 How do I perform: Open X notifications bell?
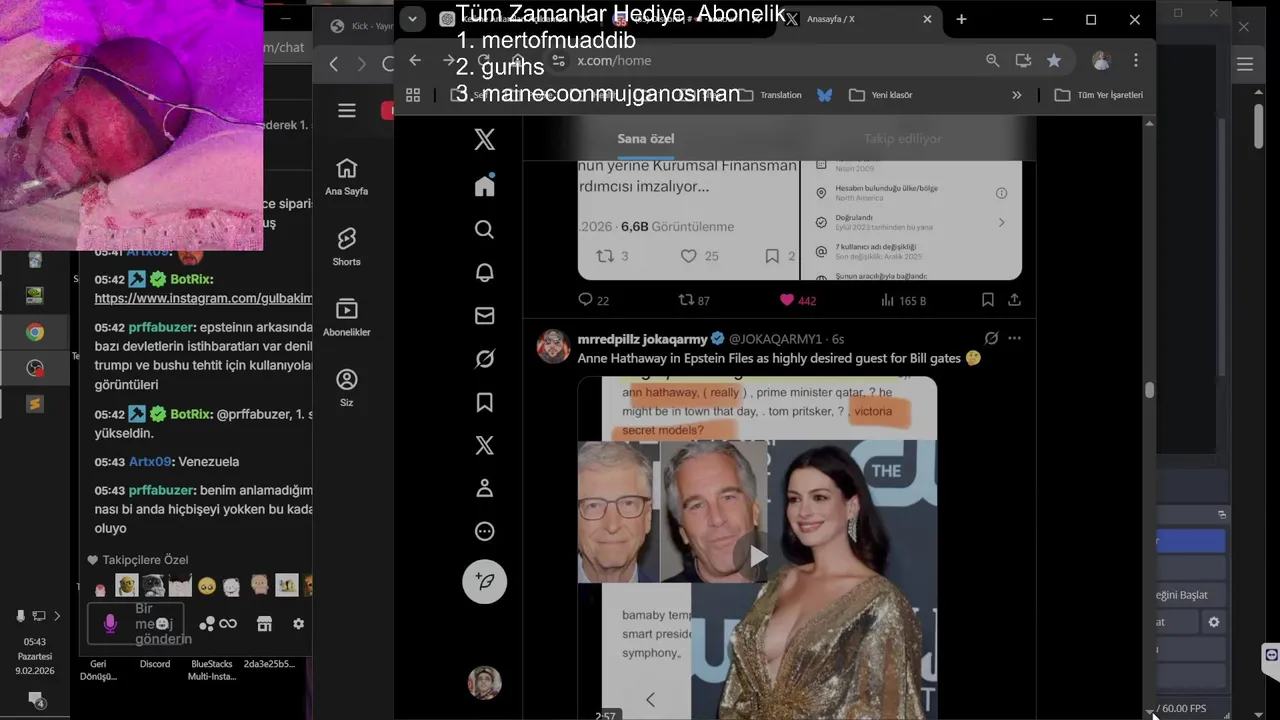(x=484, y=272)
